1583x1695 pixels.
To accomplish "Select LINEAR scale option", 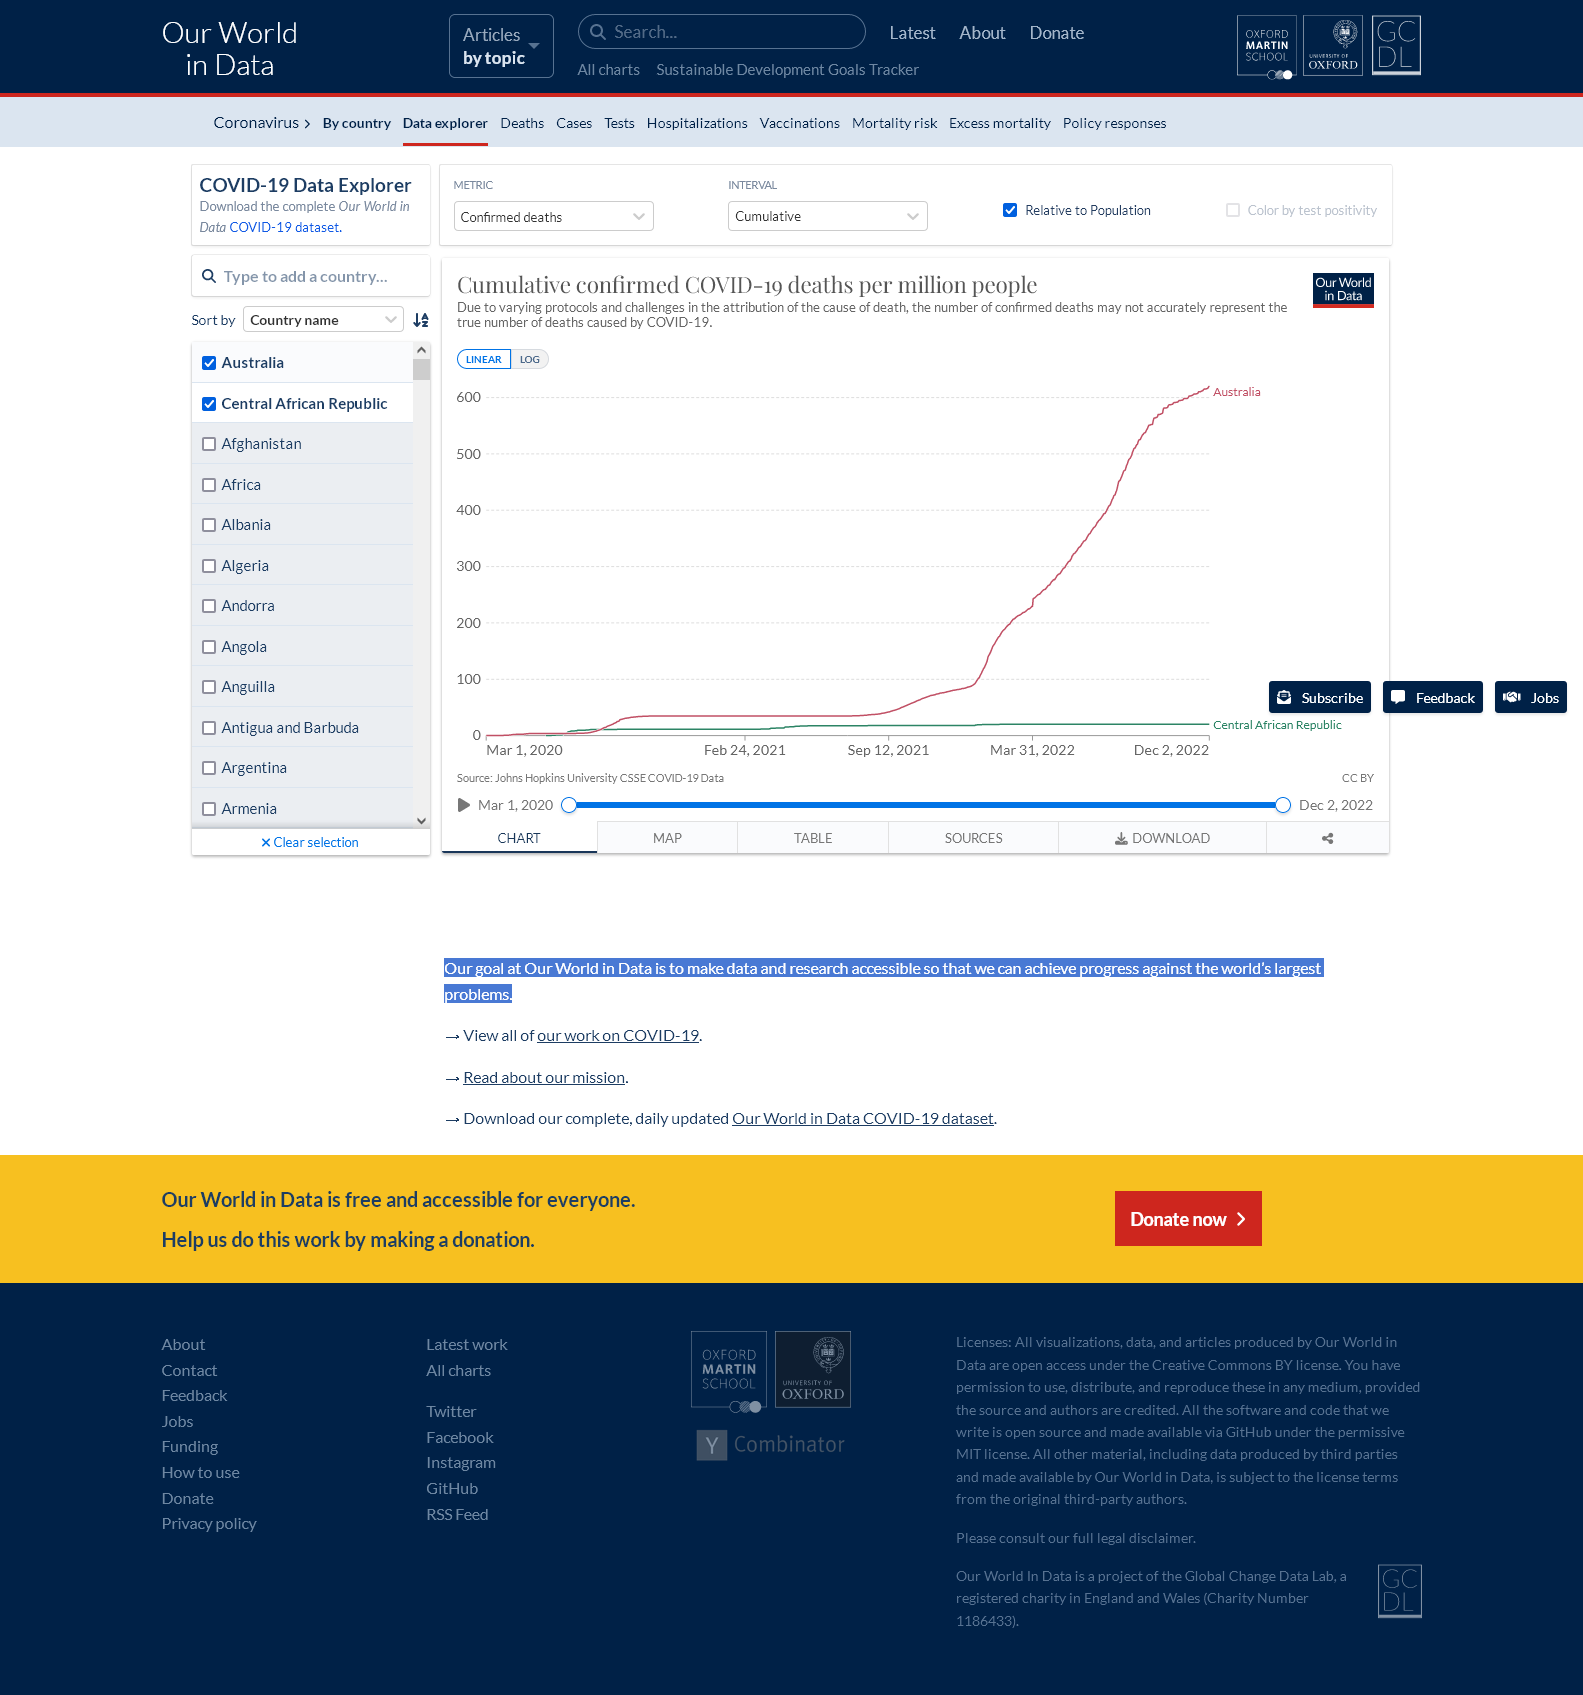I will [x=484, y=359].
